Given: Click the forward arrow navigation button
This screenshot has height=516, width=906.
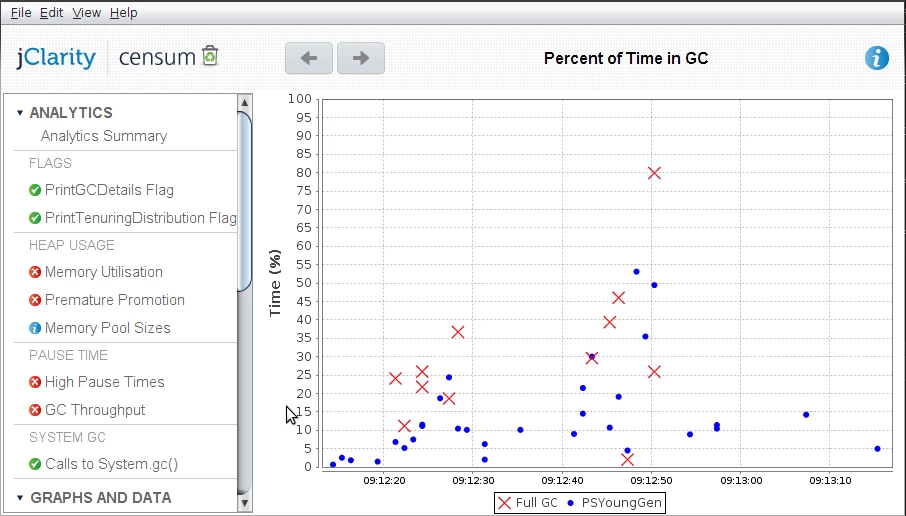Looking at the screenshot, I should (x=361, y=58).
